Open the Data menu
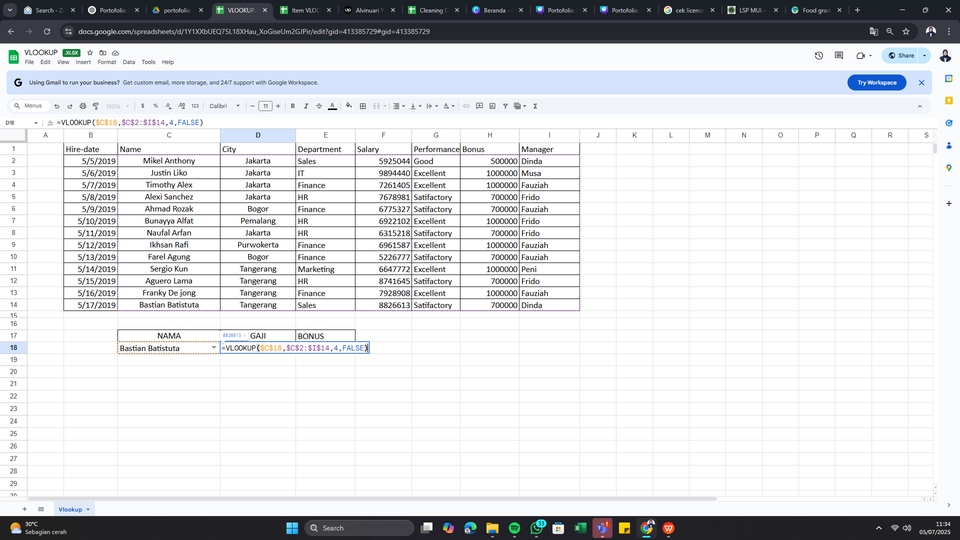This screenshot has height=540, width=960. coord(129,62)
